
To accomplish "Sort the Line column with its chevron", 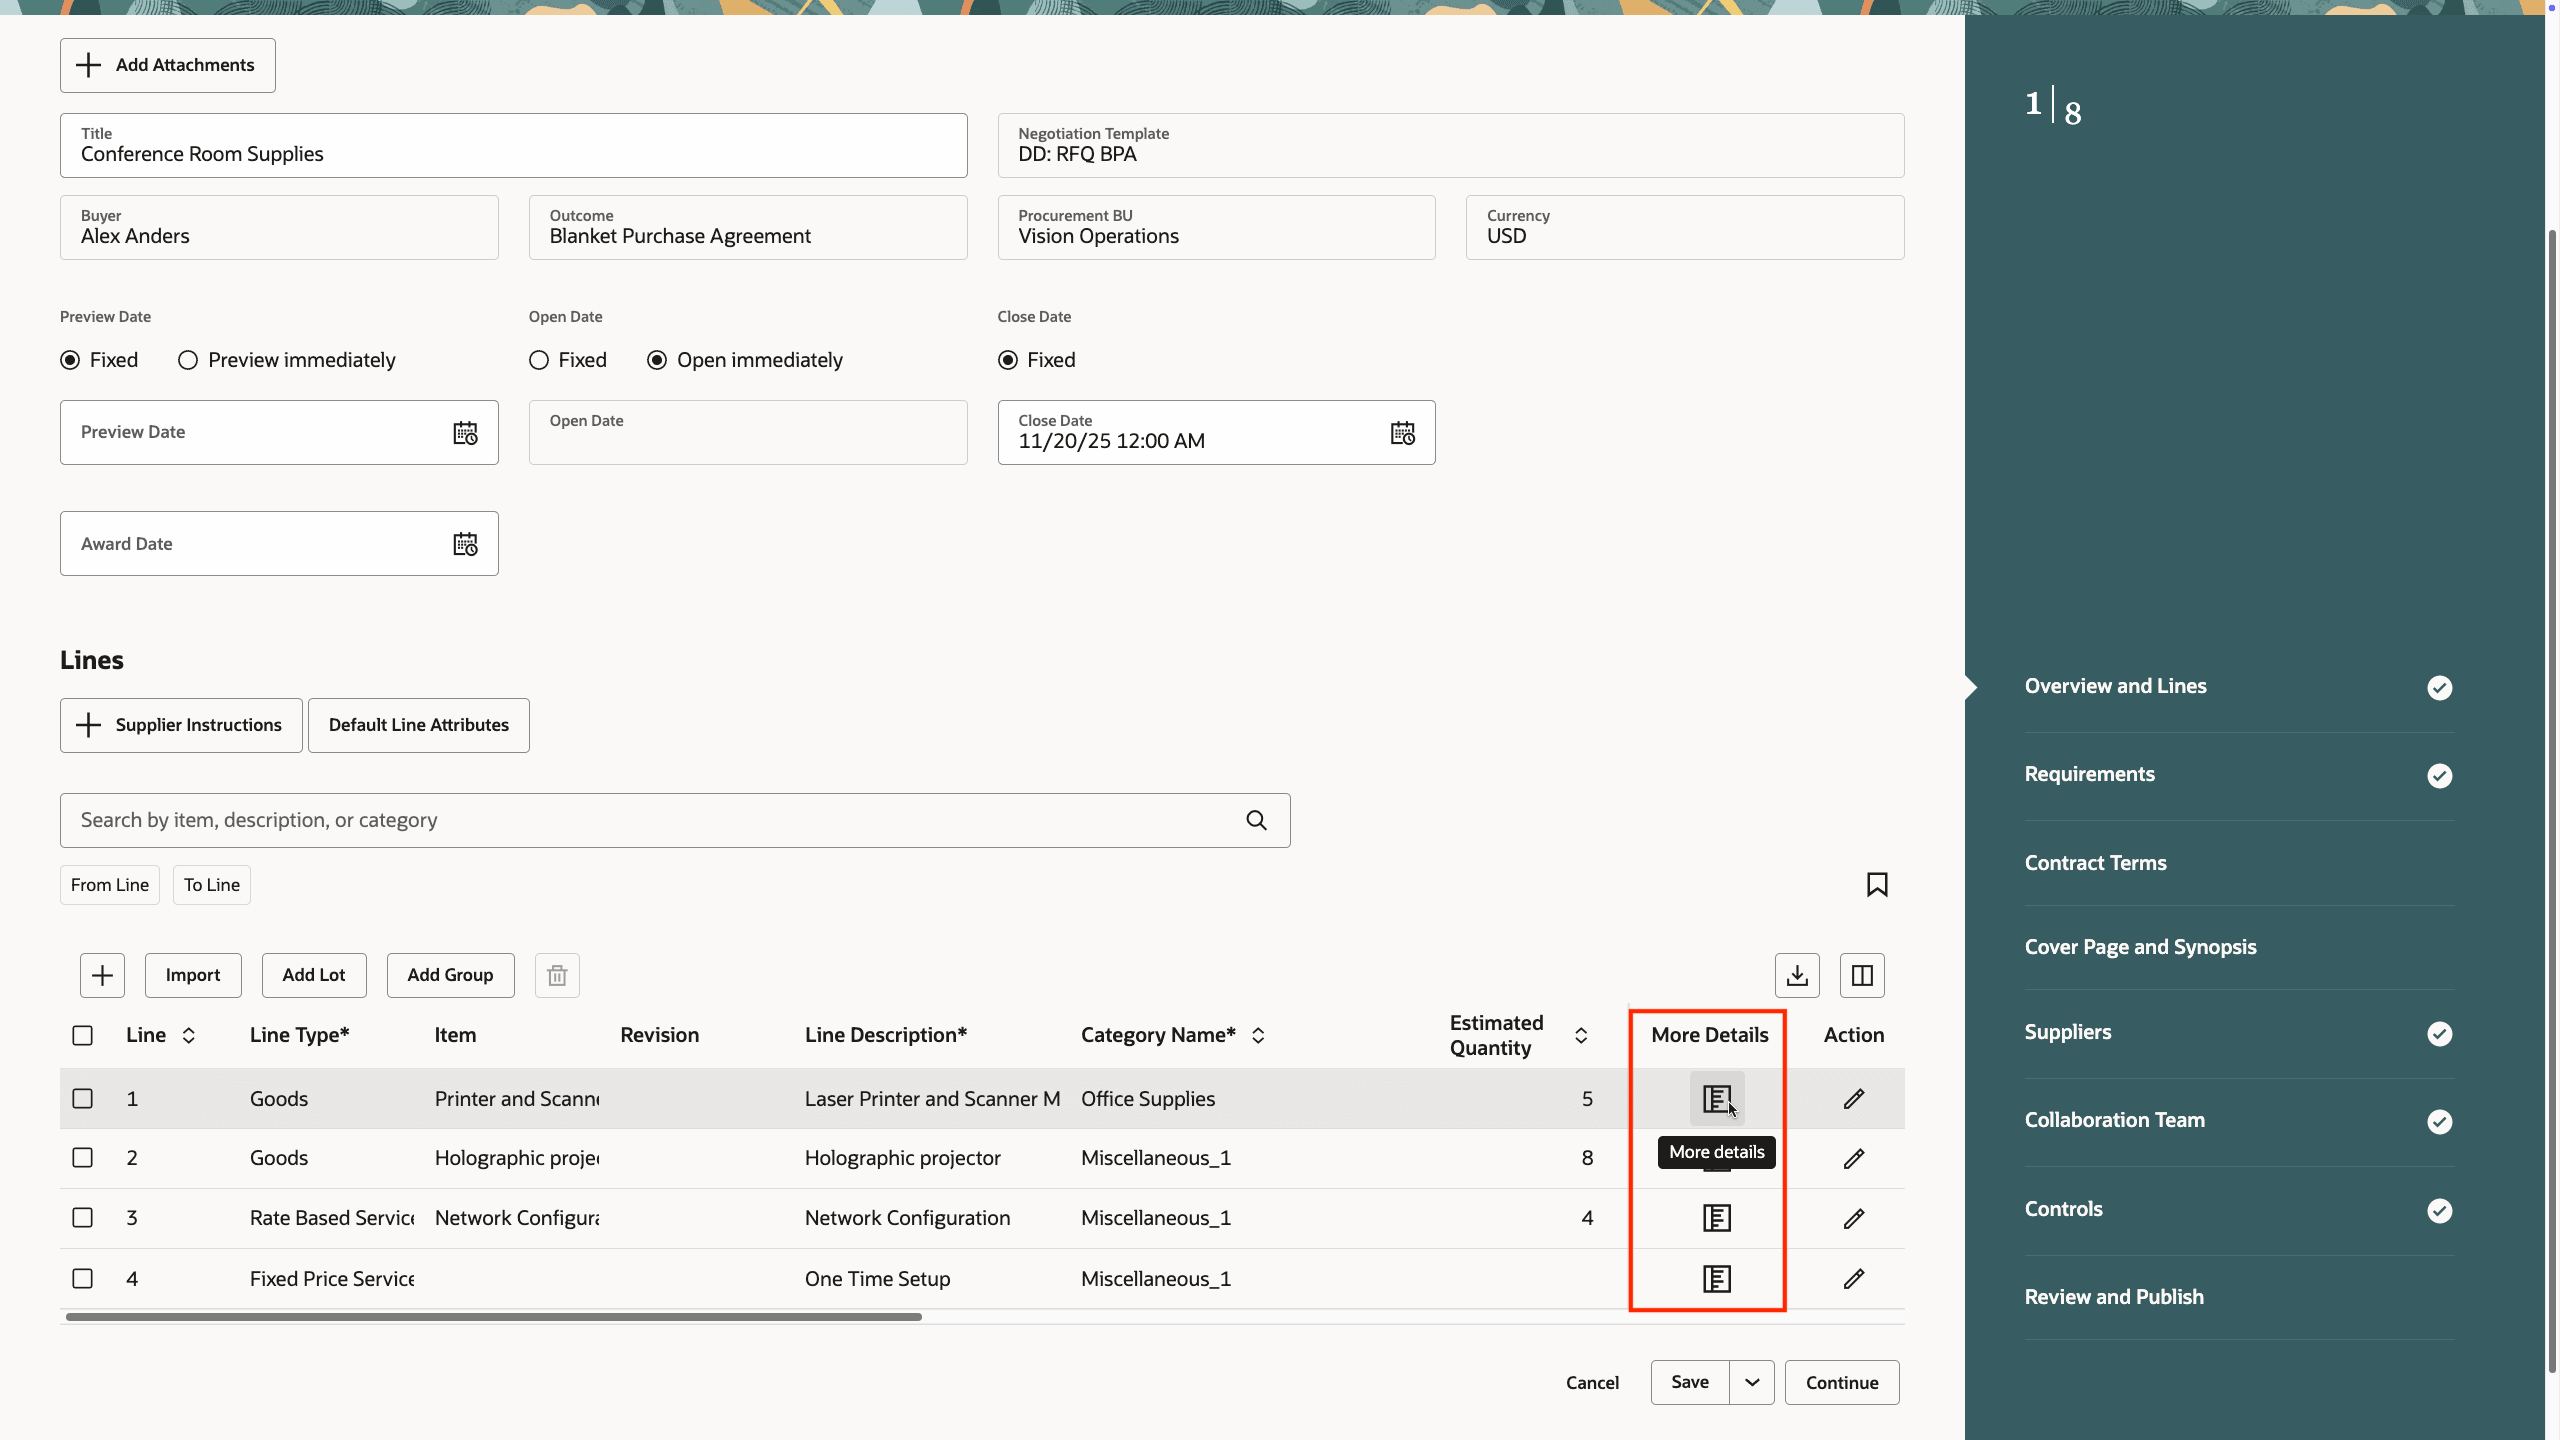I will 188,1035.
